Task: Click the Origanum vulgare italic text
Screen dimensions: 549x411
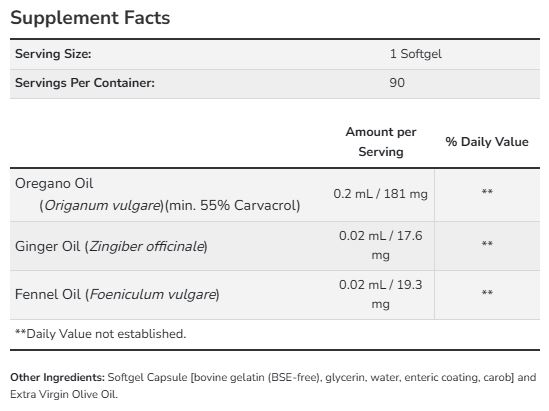Action: 102,206
